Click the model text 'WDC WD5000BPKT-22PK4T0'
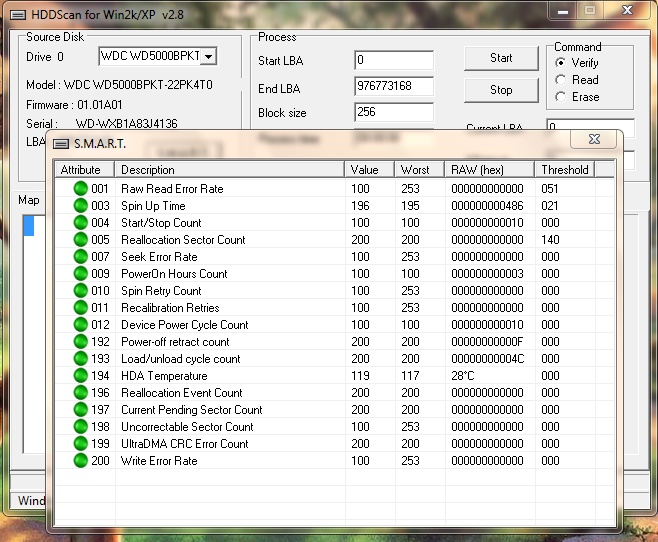Image resolution: width=658 pixels, height=542 pixels. (x=138, y=85)
